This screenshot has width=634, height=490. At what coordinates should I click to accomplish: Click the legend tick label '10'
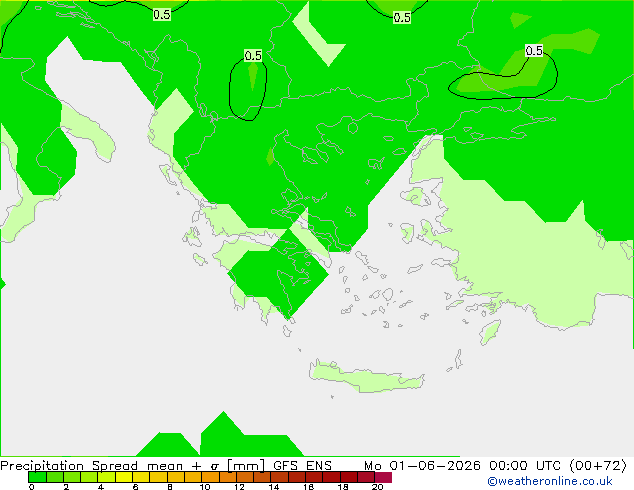(205, 487)
